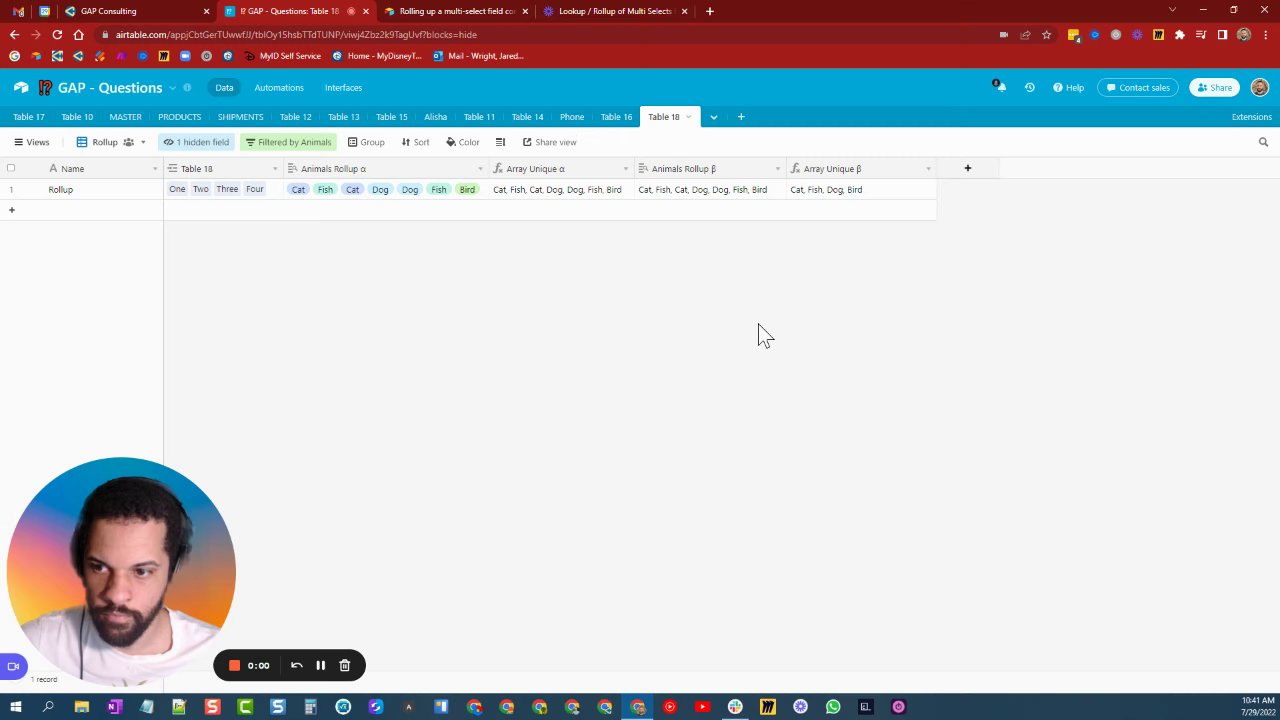Open base history clock icon
1280x720 pixels.
pyautogui.click(x=1029, y=87)
